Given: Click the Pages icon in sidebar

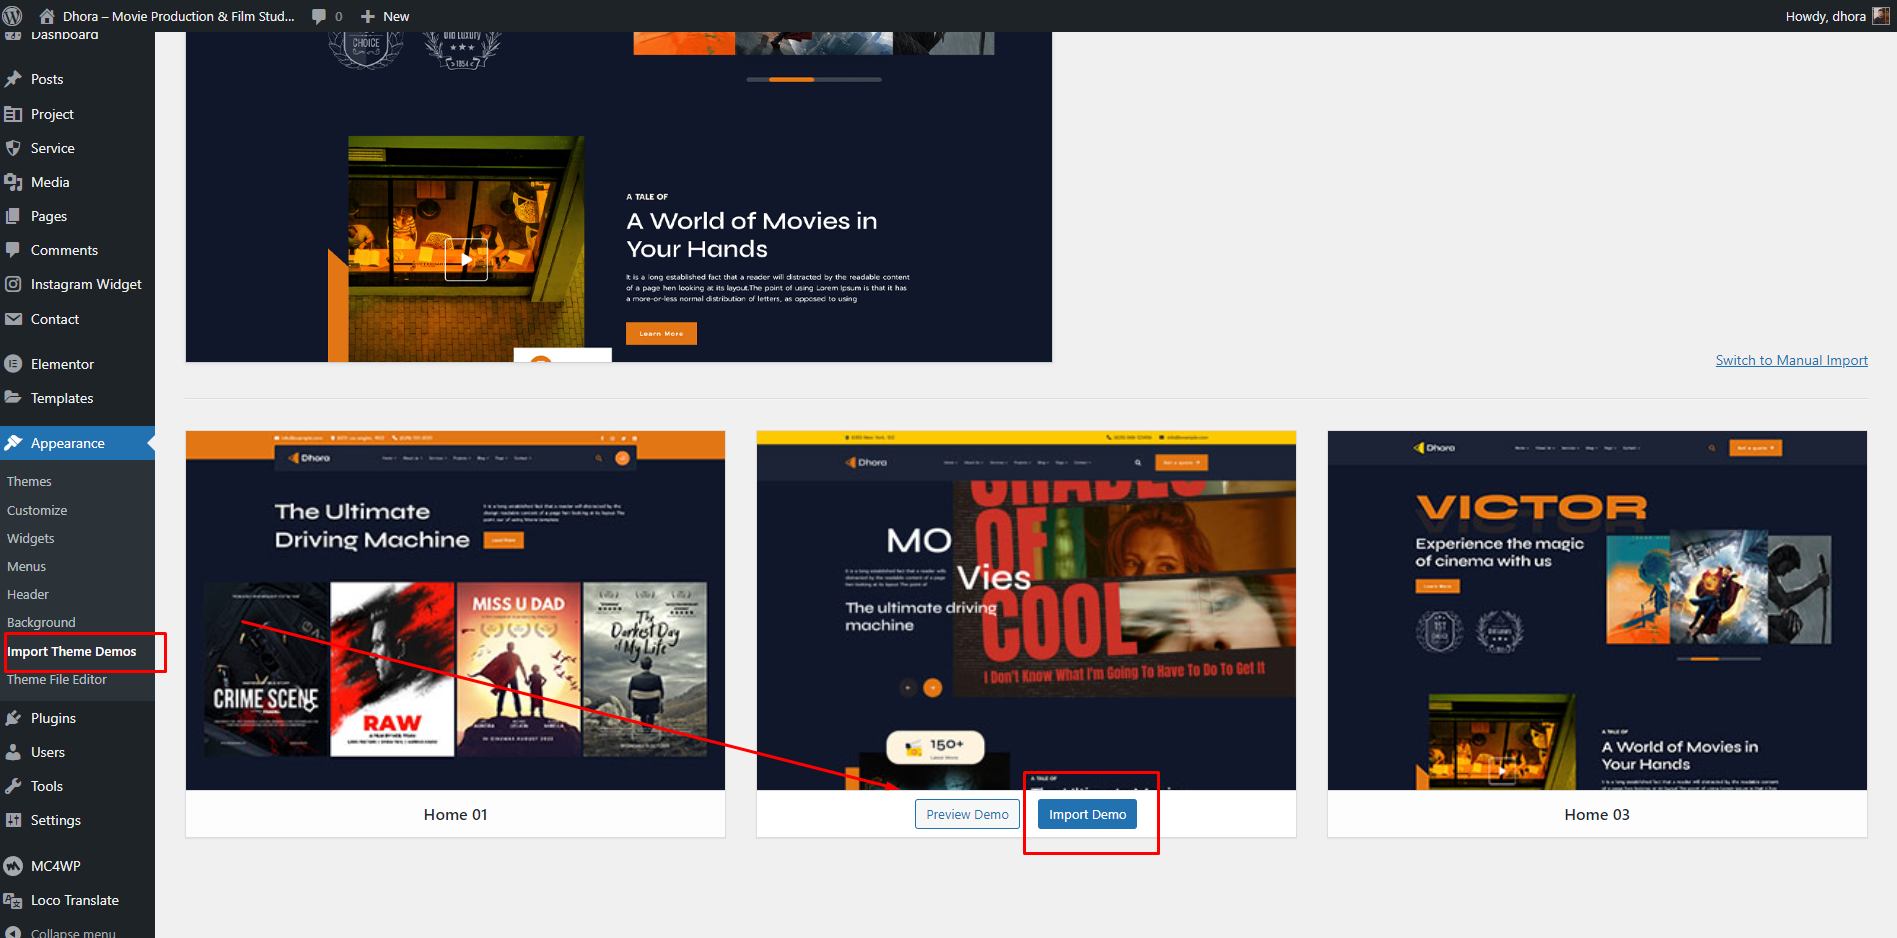Looking at the screenshot, I should pos(13,216).
